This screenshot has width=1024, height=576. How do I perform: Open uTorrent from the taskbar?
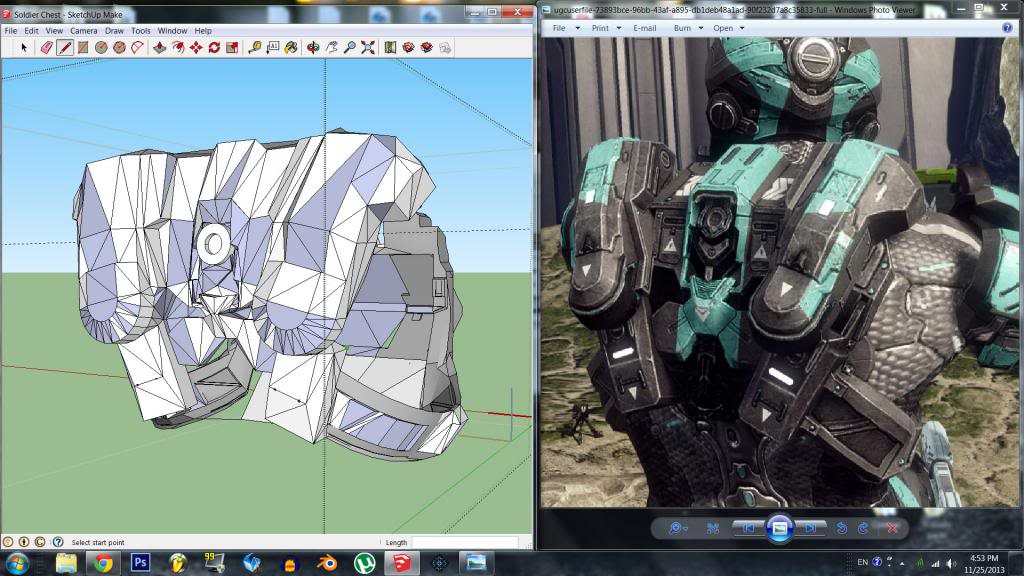[x=364, y=563]
